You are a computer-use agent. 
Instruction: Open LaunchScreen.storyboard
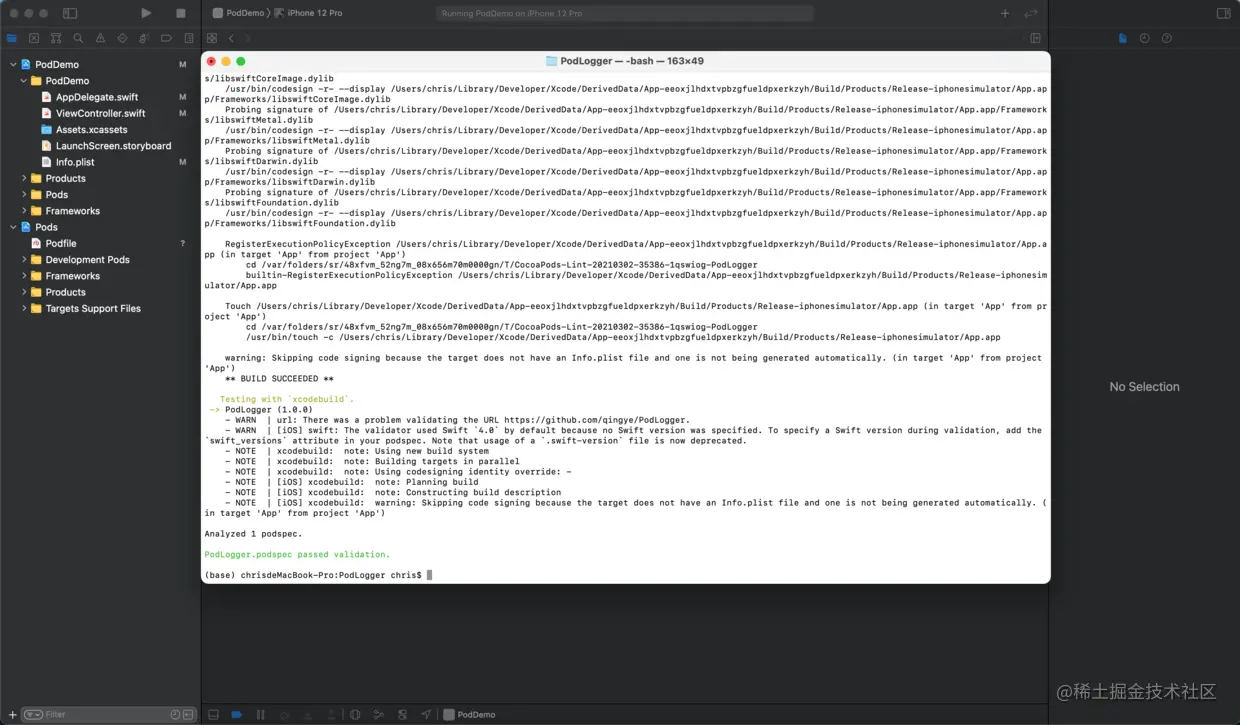click(113, 146)
